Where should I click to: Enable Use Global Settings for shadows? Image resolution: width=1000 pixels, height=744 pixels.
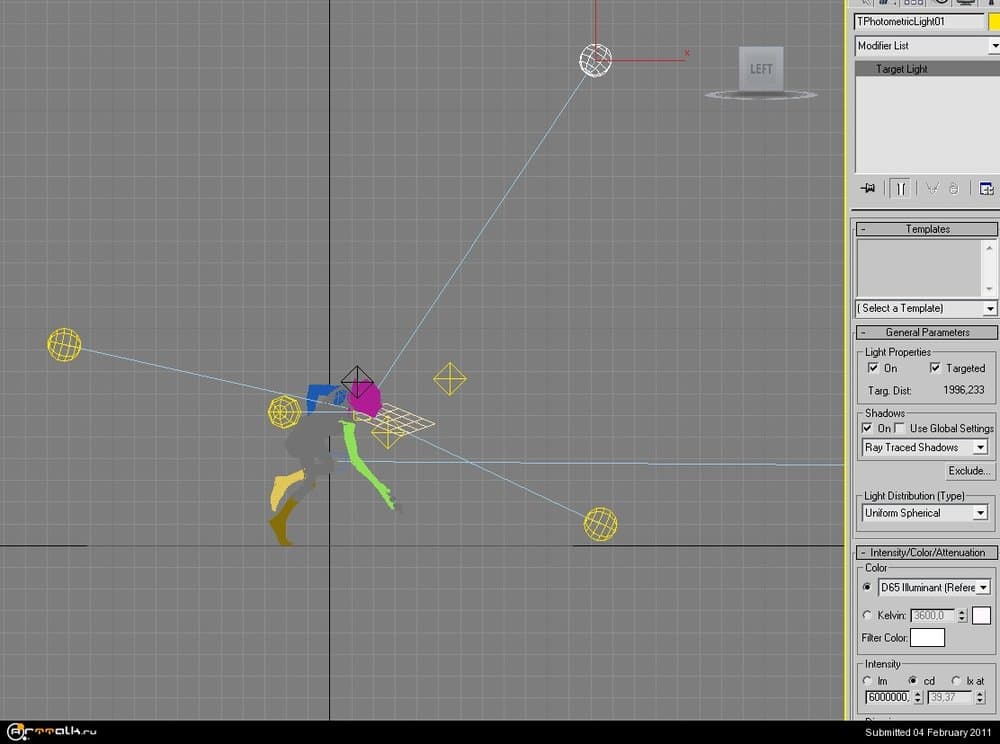coord(901,428)
